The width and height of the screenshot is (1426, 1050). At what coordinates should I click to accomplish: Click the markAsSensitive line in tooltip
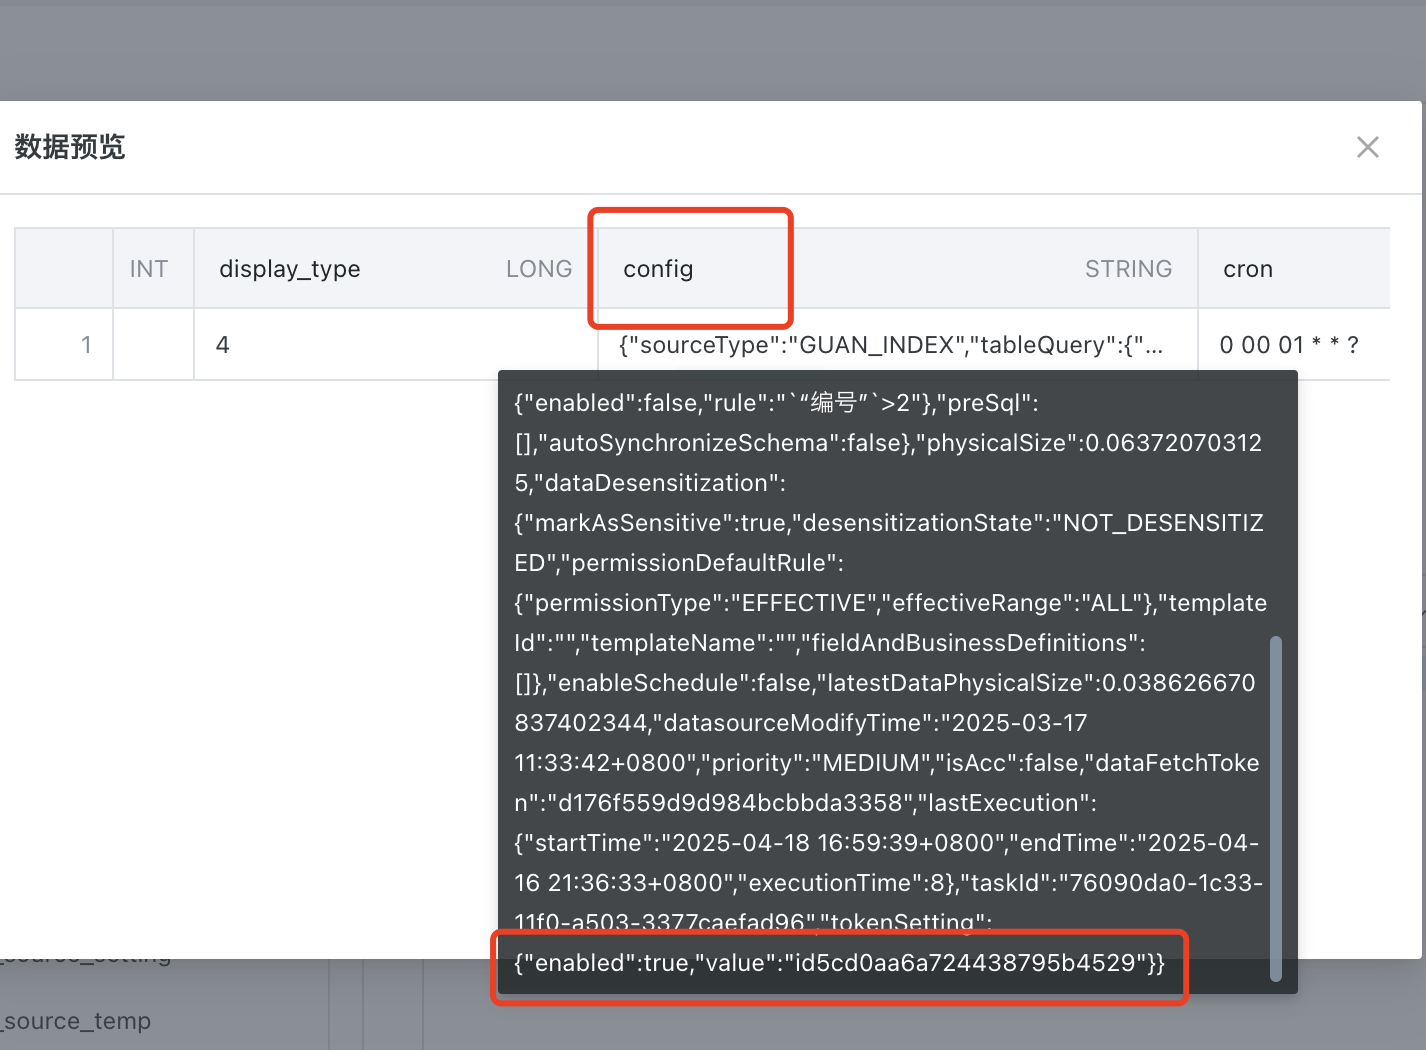[888, 523]
